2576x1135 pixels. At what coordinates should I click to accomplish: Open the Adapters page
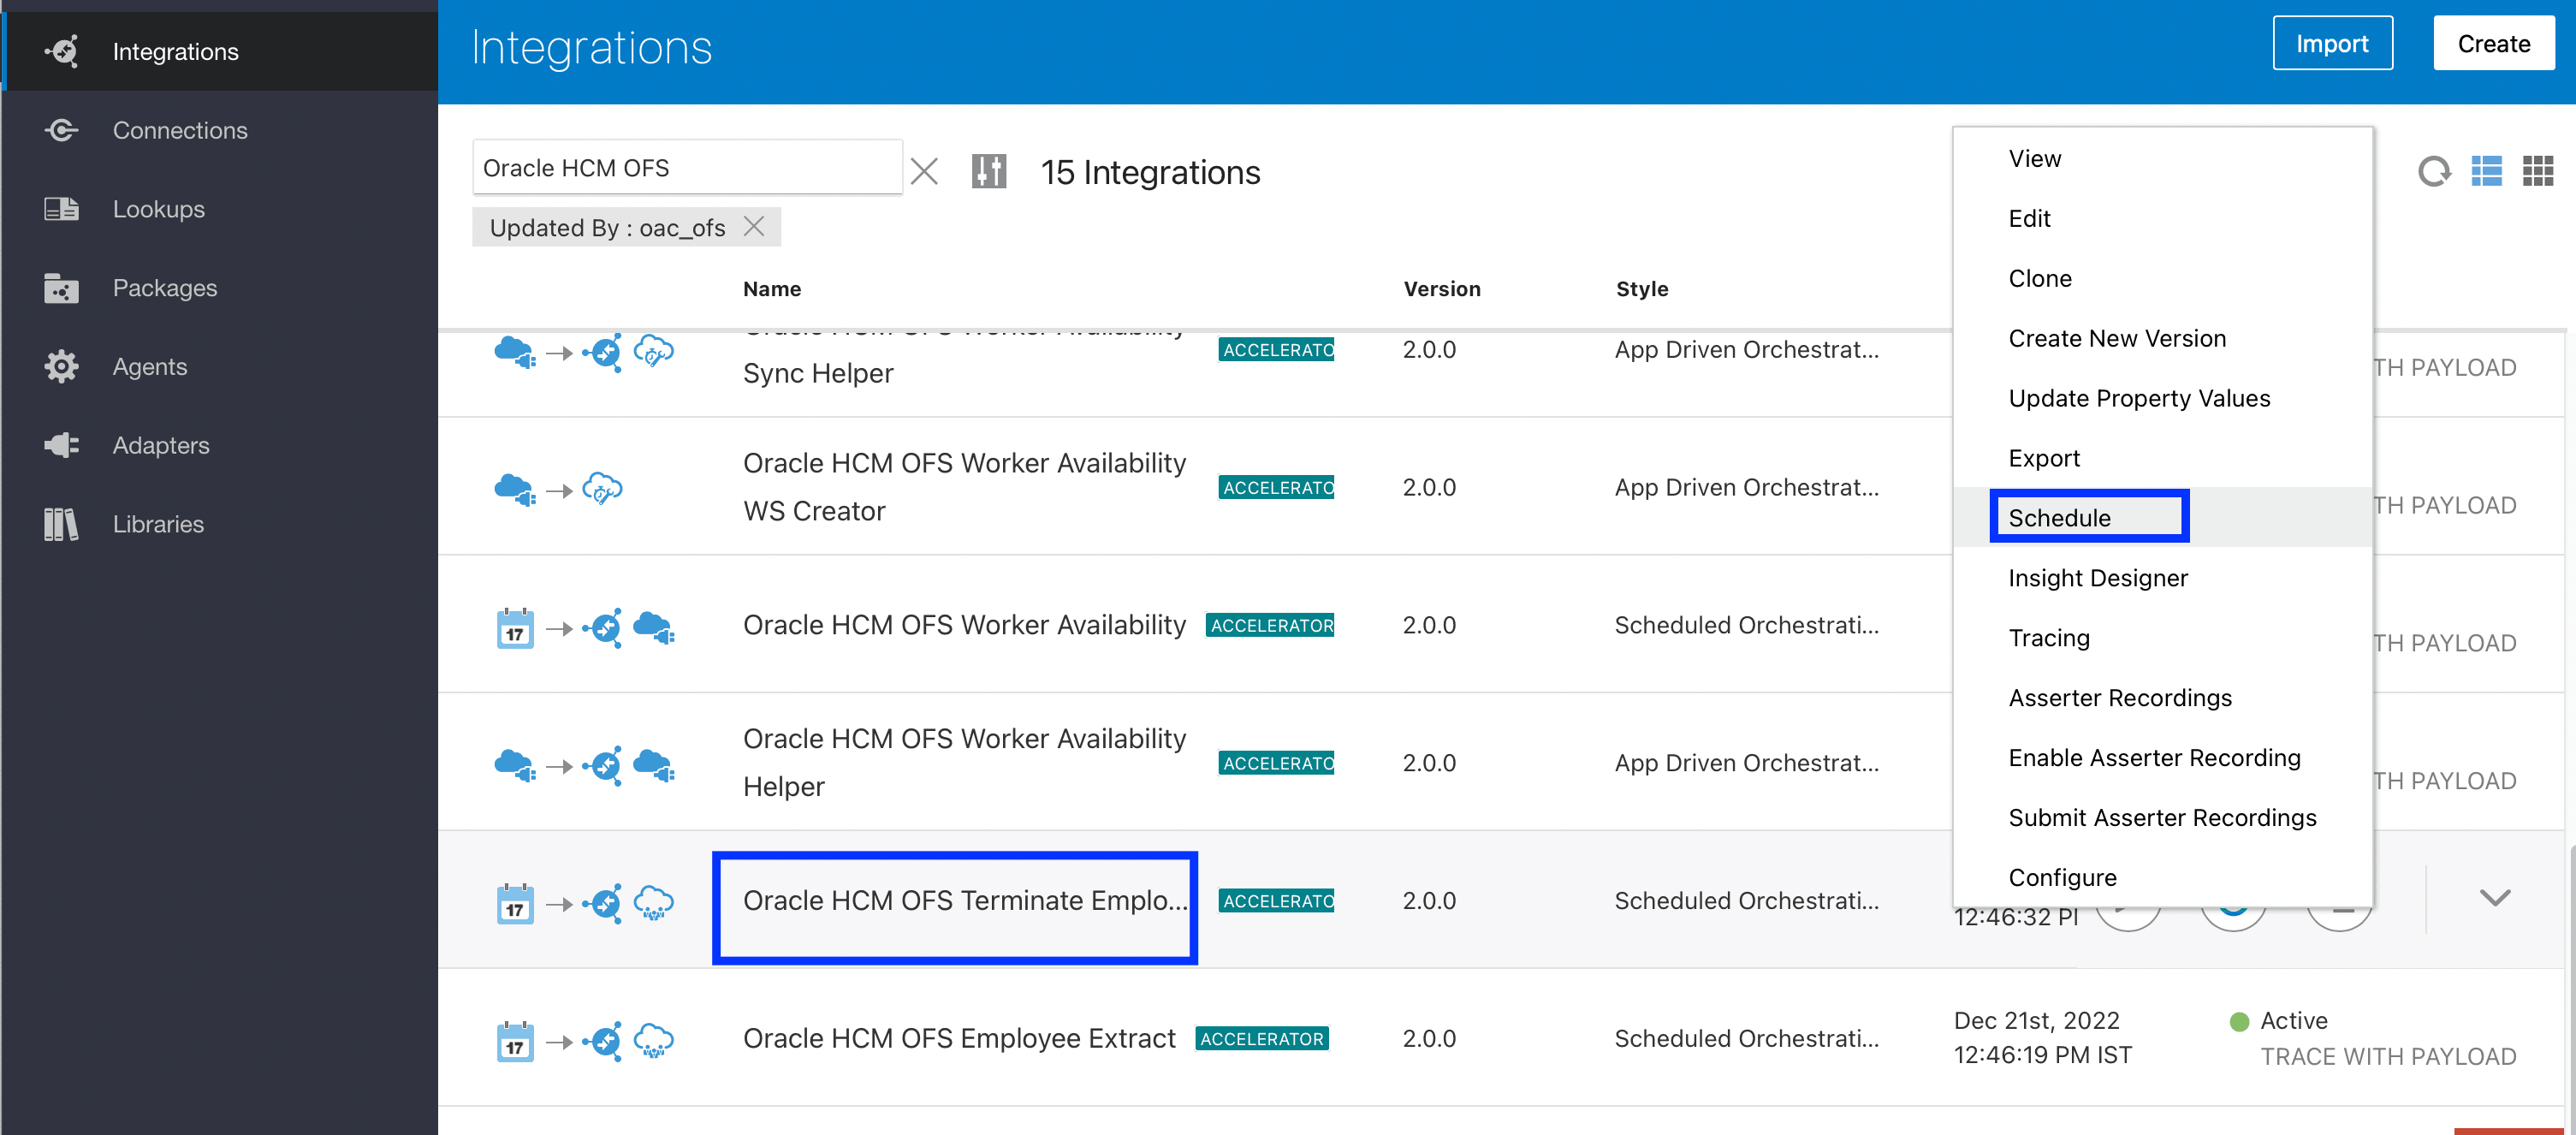point(160,445)
